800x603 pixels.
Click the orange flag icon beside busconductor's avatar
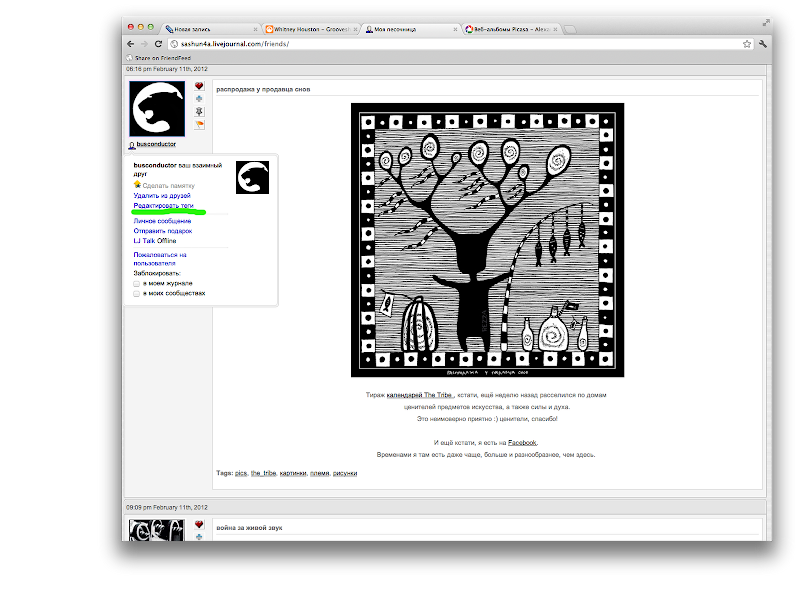199,124
